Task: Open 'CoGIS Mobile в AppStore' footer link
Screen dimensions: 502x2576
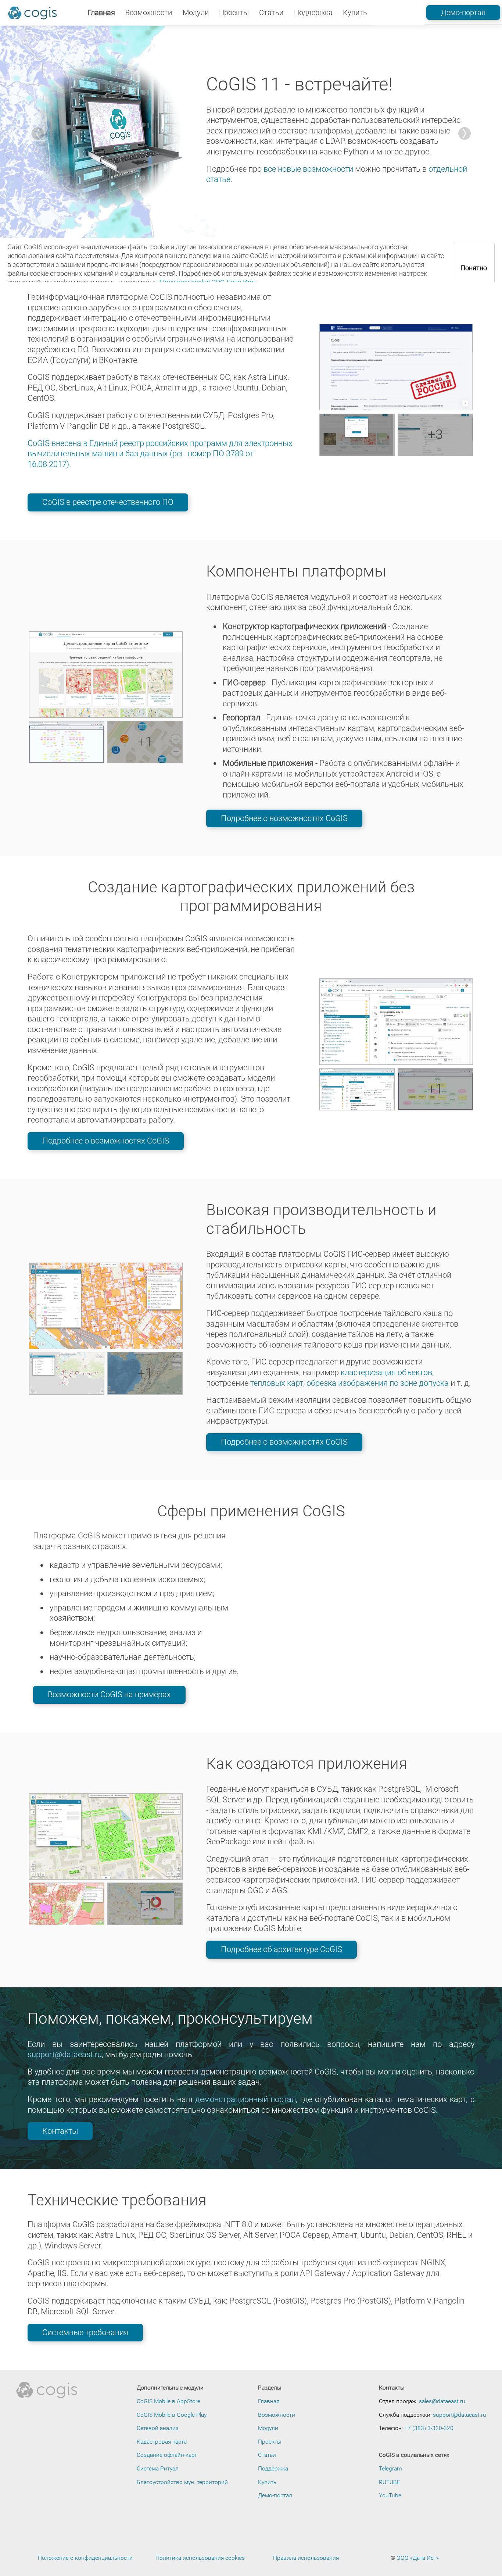Action: click(x=168, y=2401)
